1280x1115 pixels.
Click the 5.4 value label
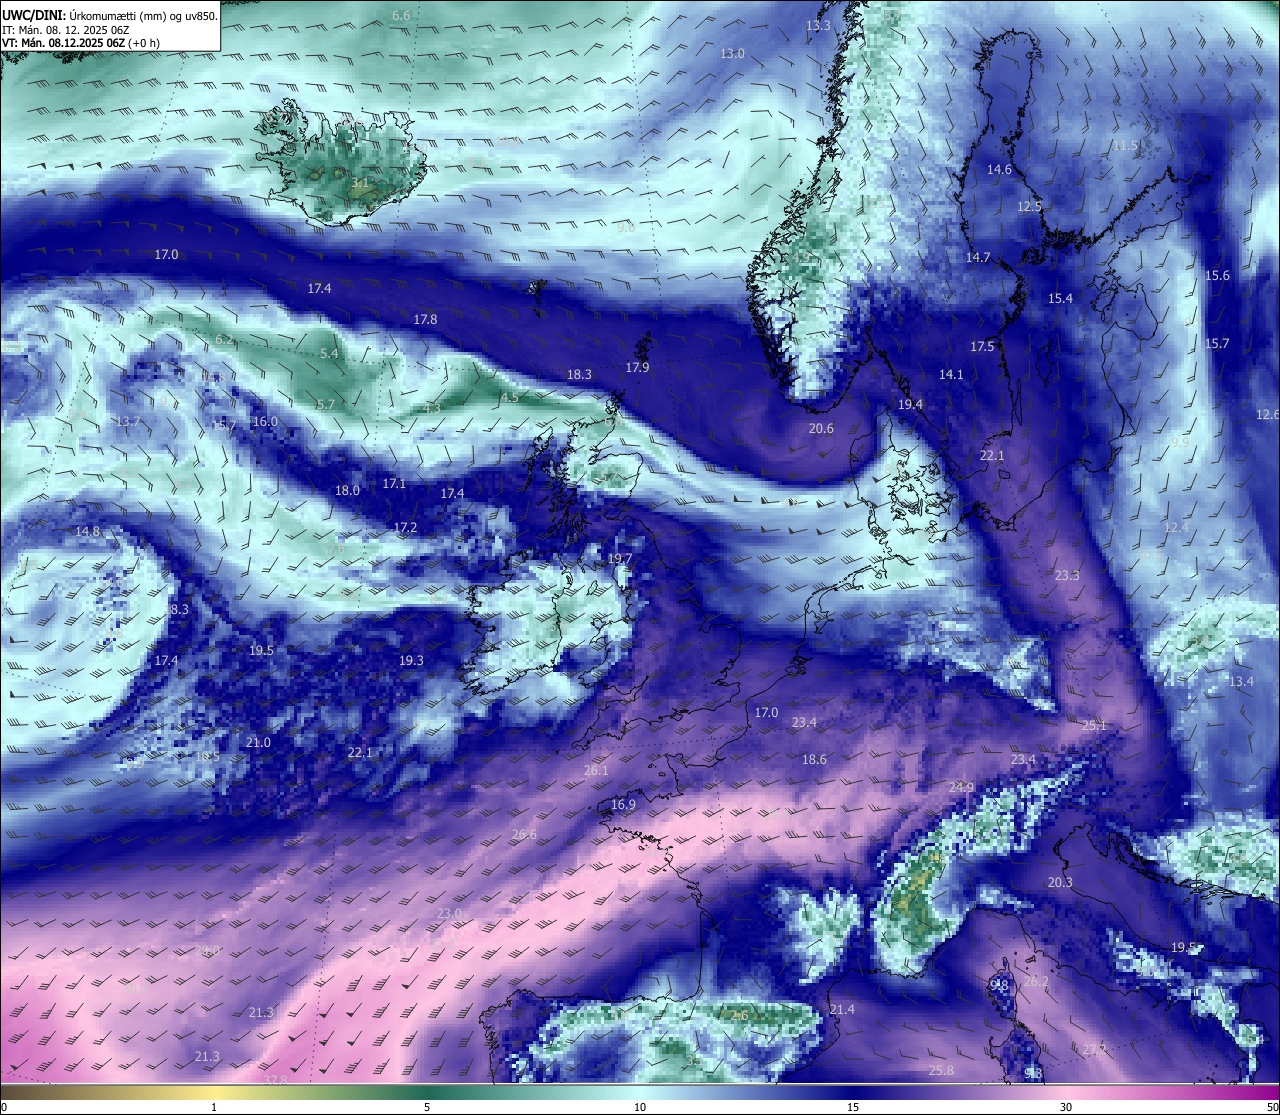329,353
